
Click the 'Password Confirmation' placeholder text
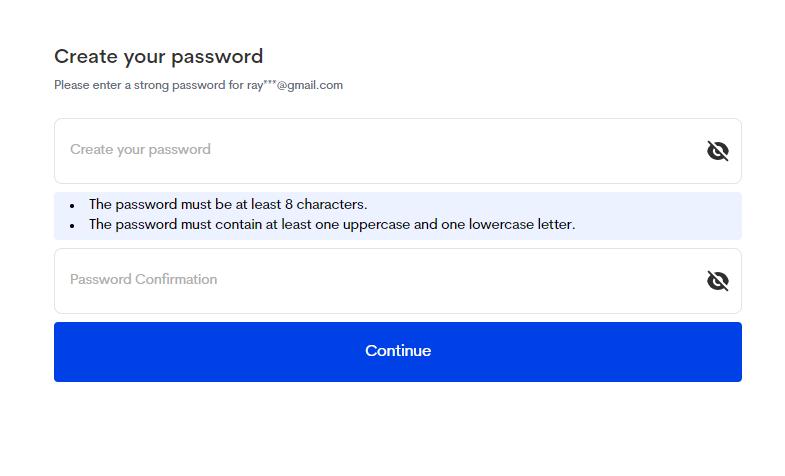click(x=143, y=280)
